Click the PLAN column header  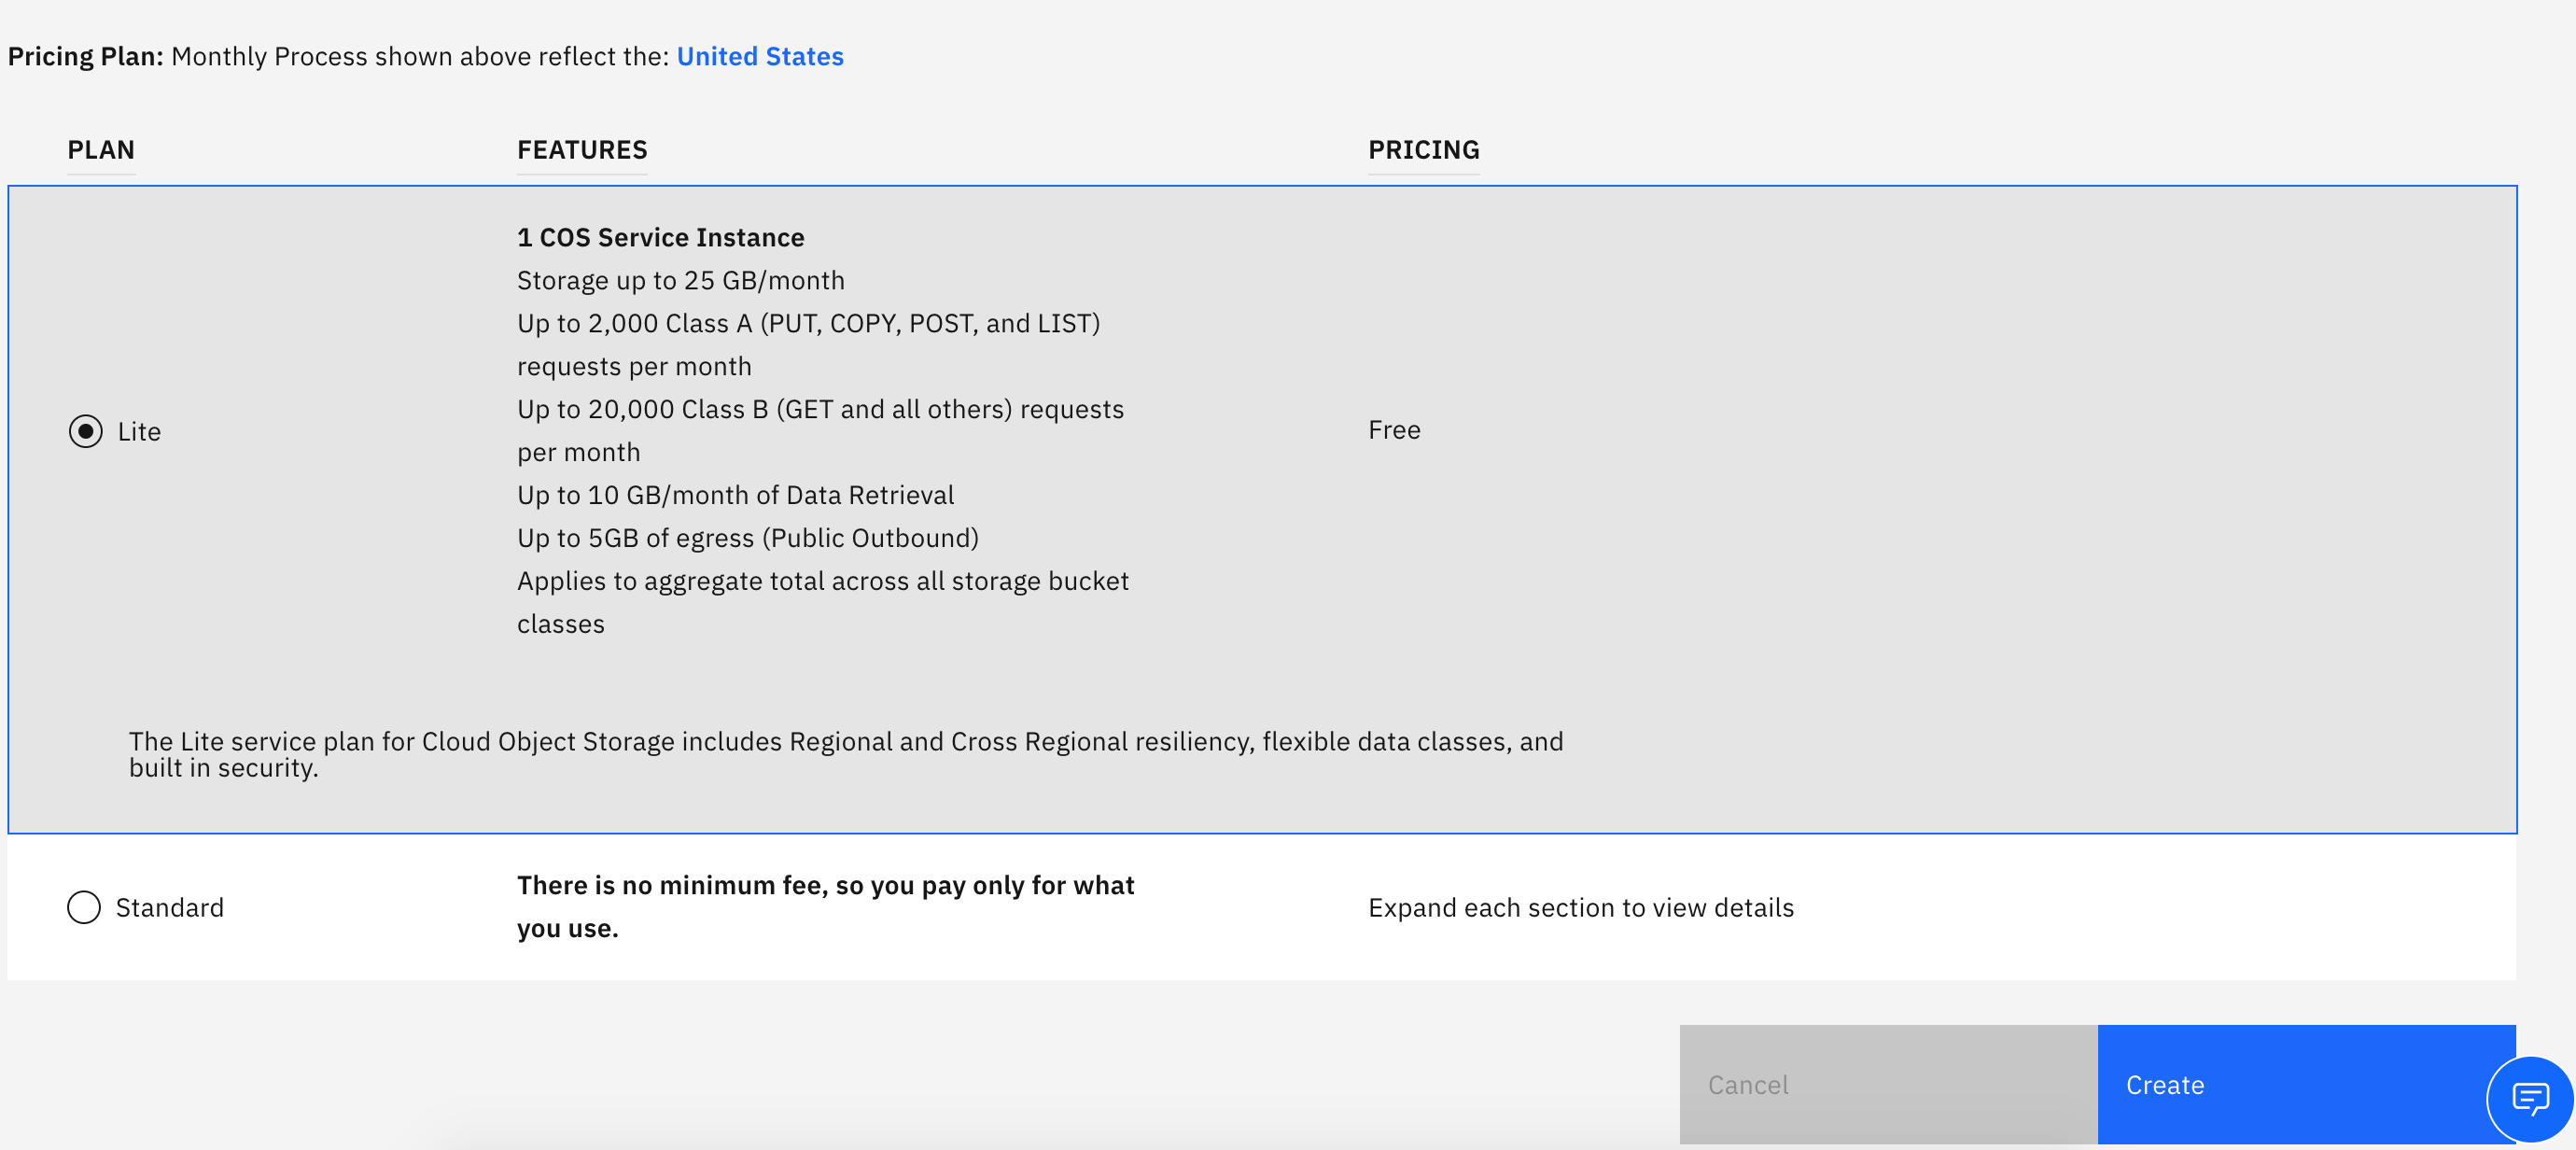(x=101, y=150)
